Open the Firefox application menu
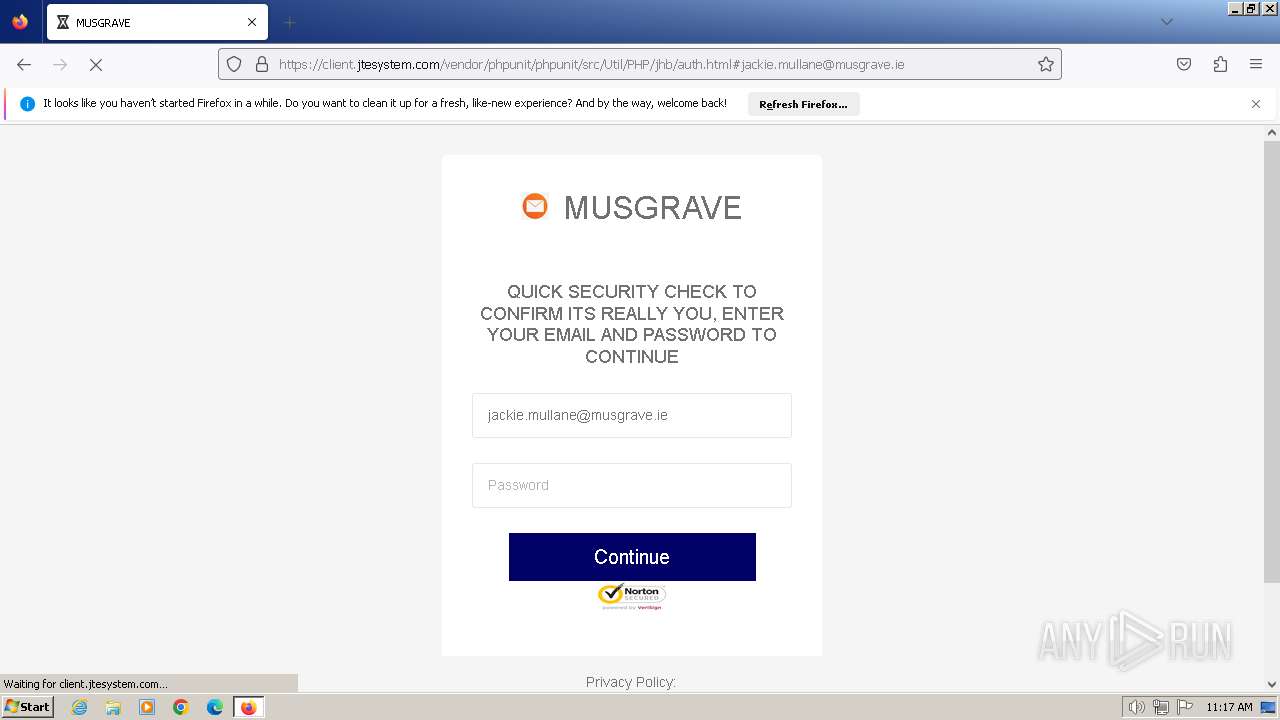 (x=1256, y=64)
